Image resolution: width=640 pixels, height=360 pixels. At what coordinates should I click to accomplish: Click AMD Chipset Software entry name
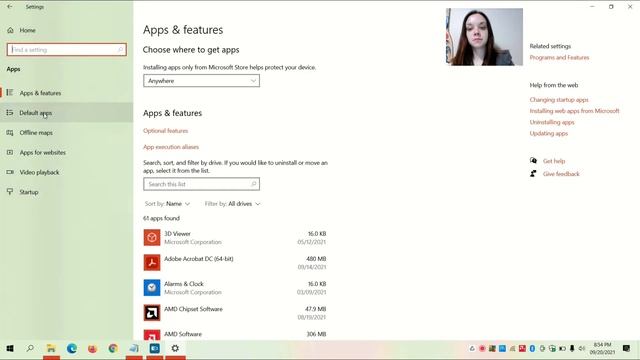pyautogui.click(x=193, y=309)
